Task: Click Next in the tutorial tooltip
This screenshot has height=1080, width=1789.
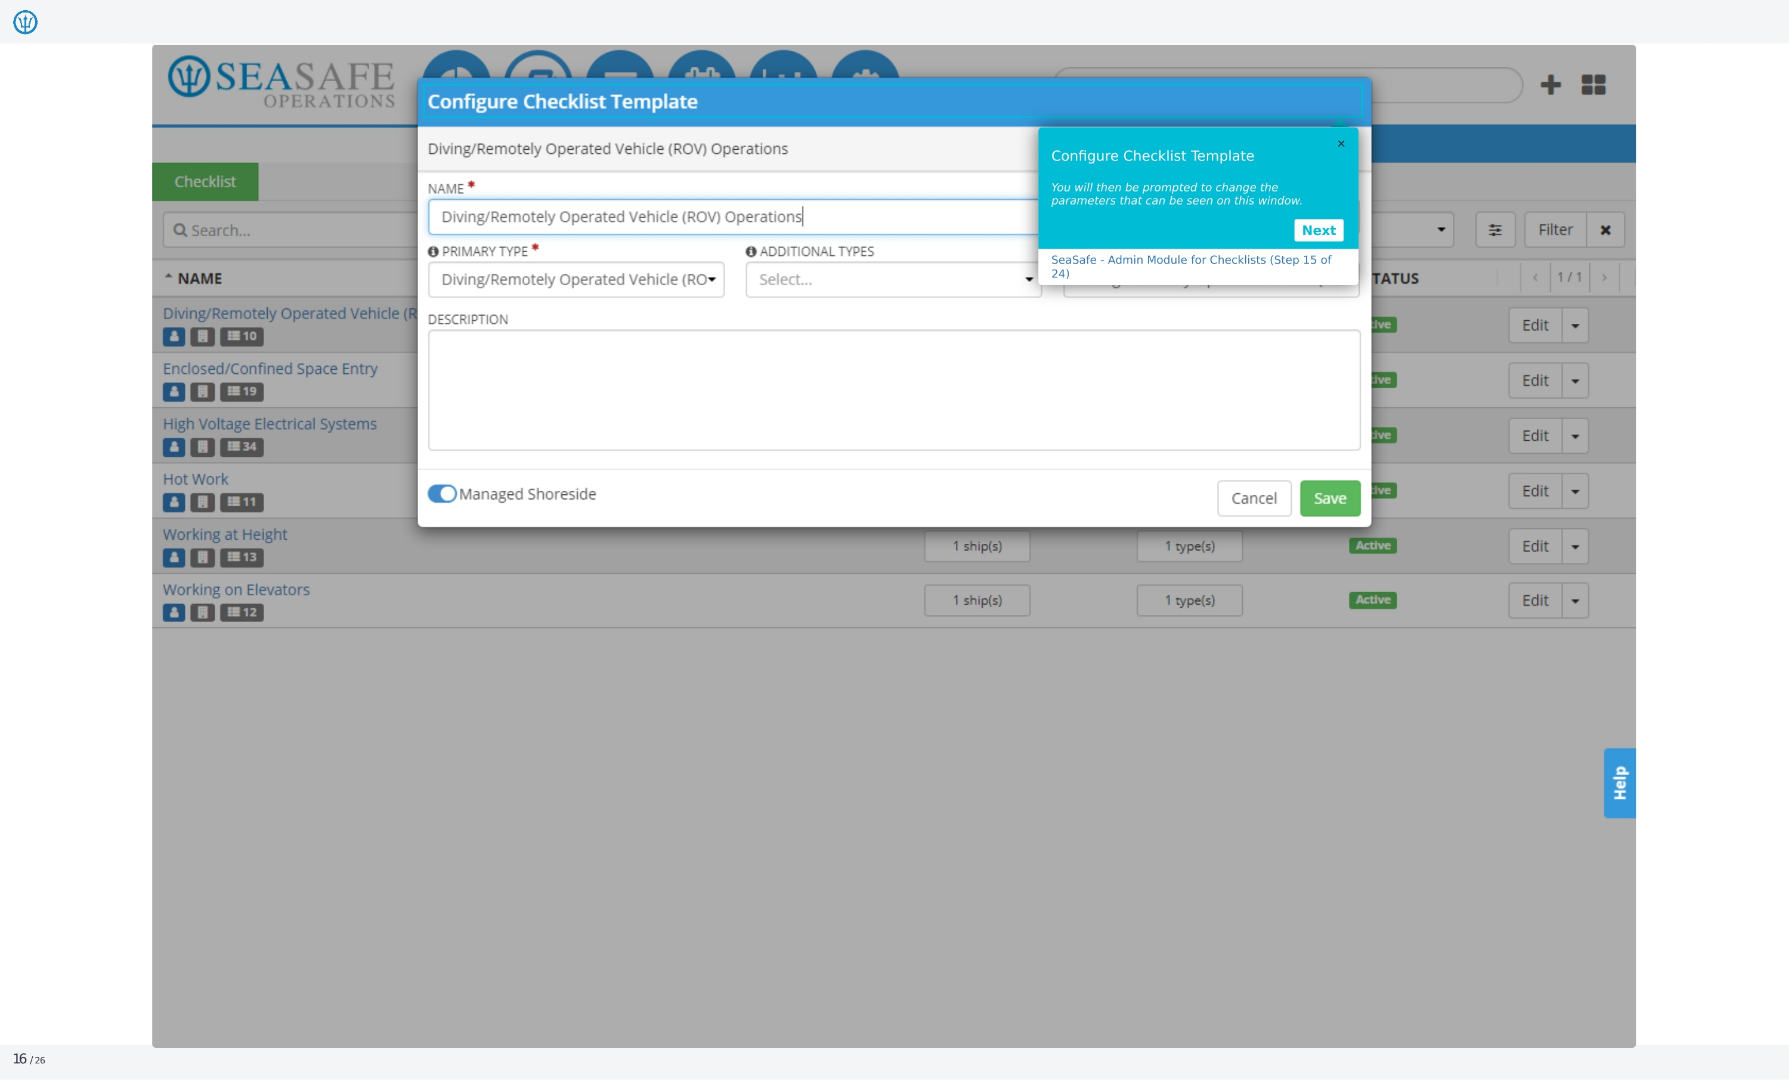Action: (1319, 230)
